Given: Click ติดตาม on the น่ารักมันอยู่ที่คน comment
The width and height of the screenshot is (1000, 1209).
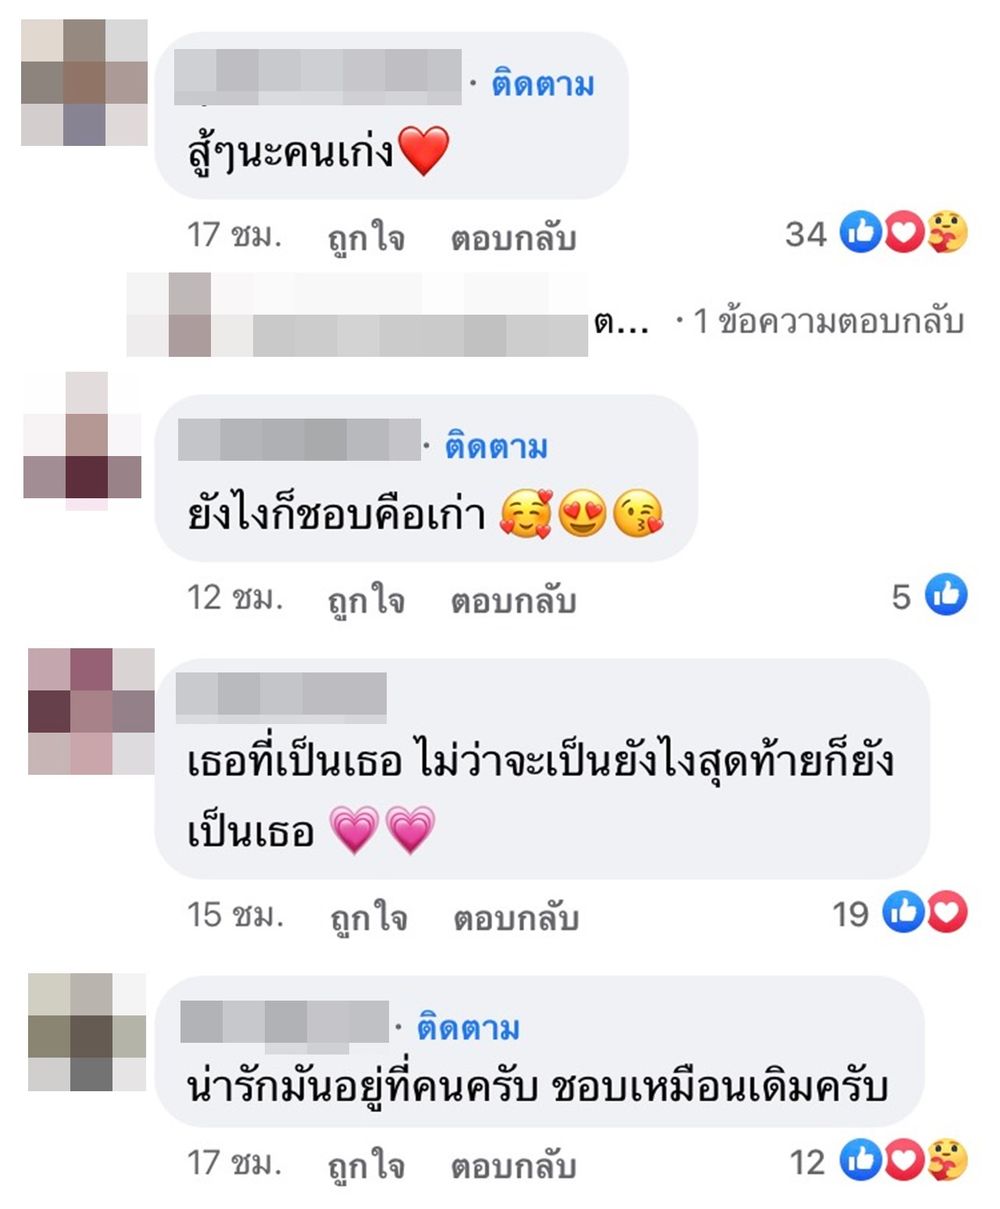Looking at the screenshot, I should [x=468, y=1028].
